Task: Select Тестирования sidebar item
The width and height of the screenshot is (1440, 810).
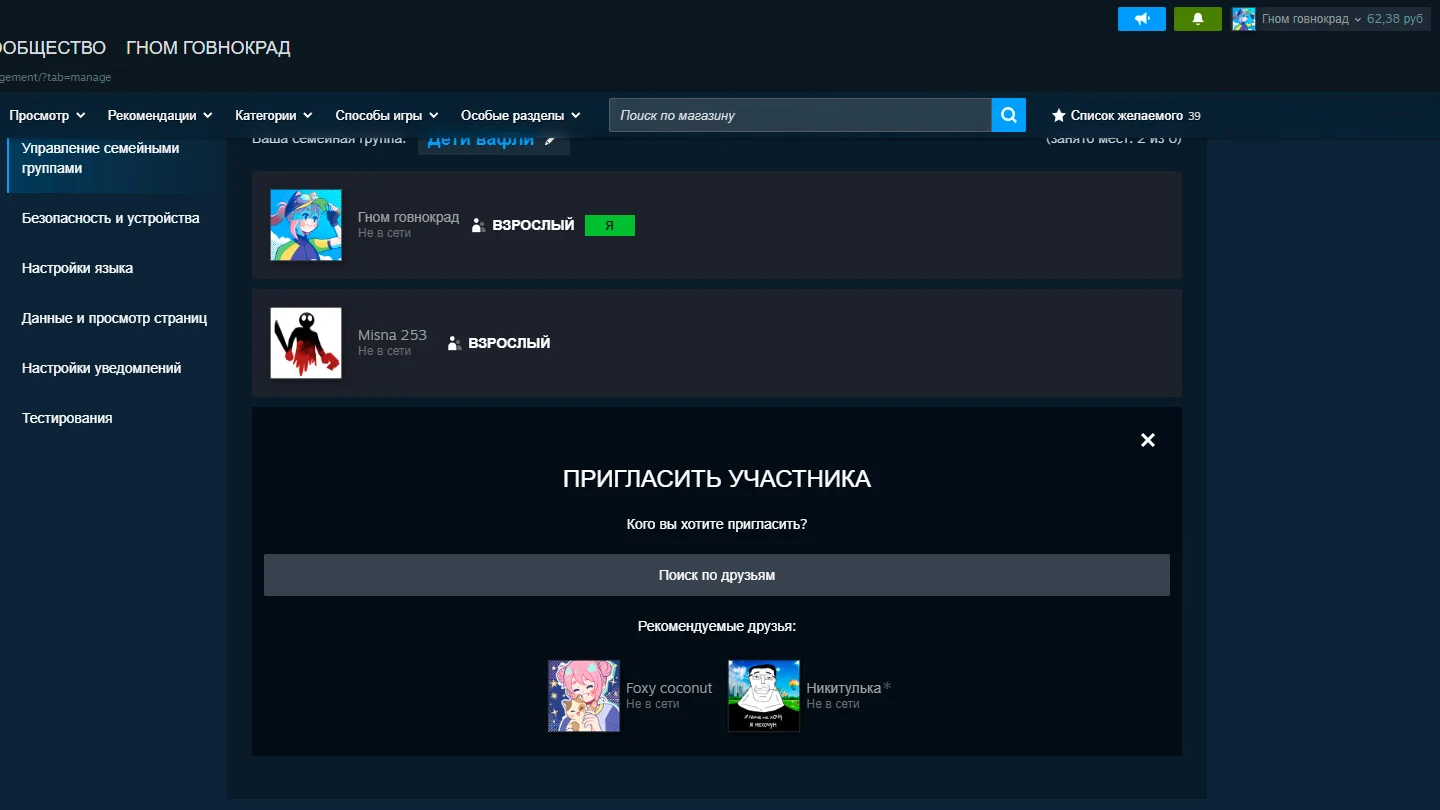Action: [67, 418]
